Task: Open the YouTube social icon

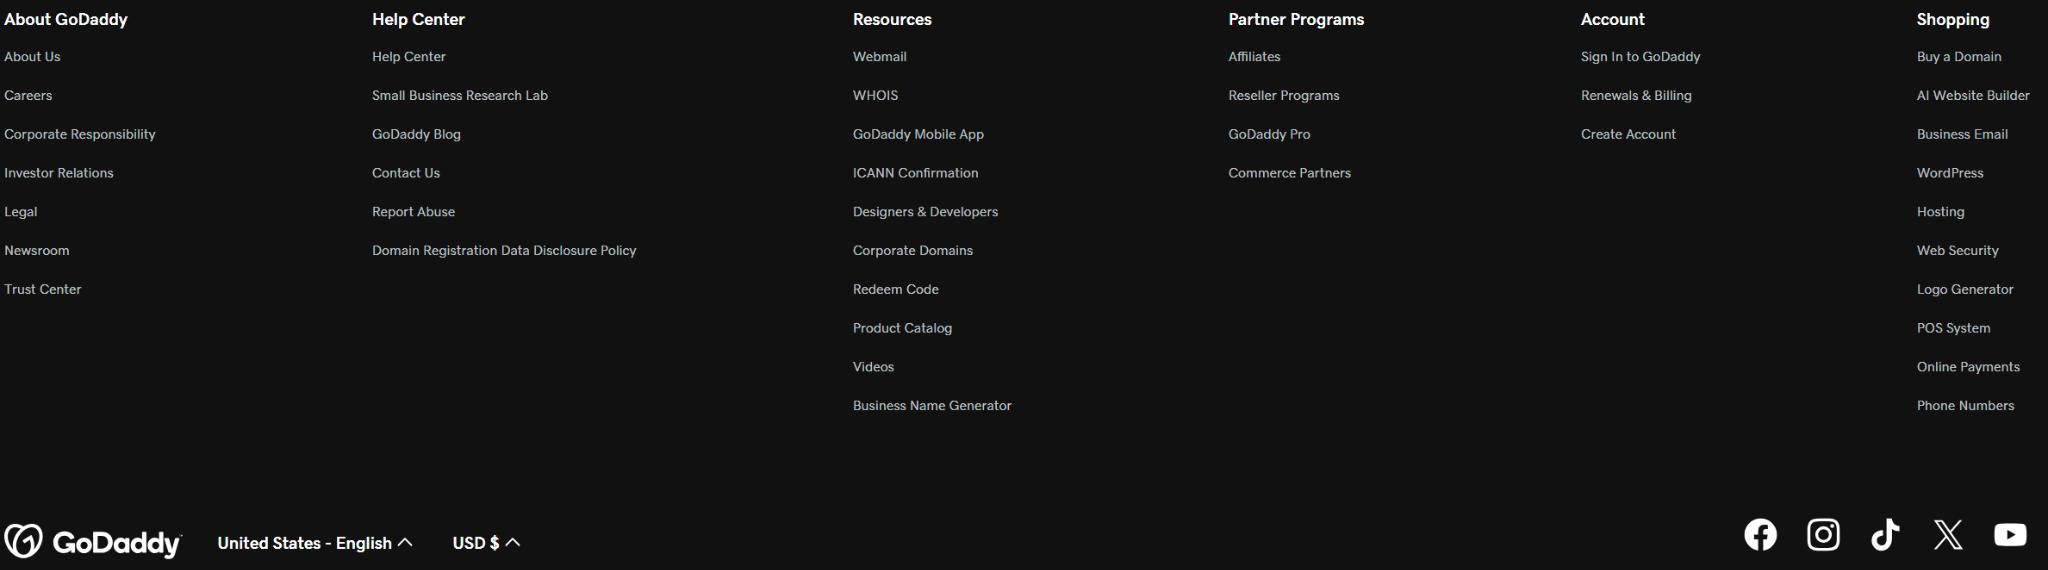Action: [x=2010, y=535]
